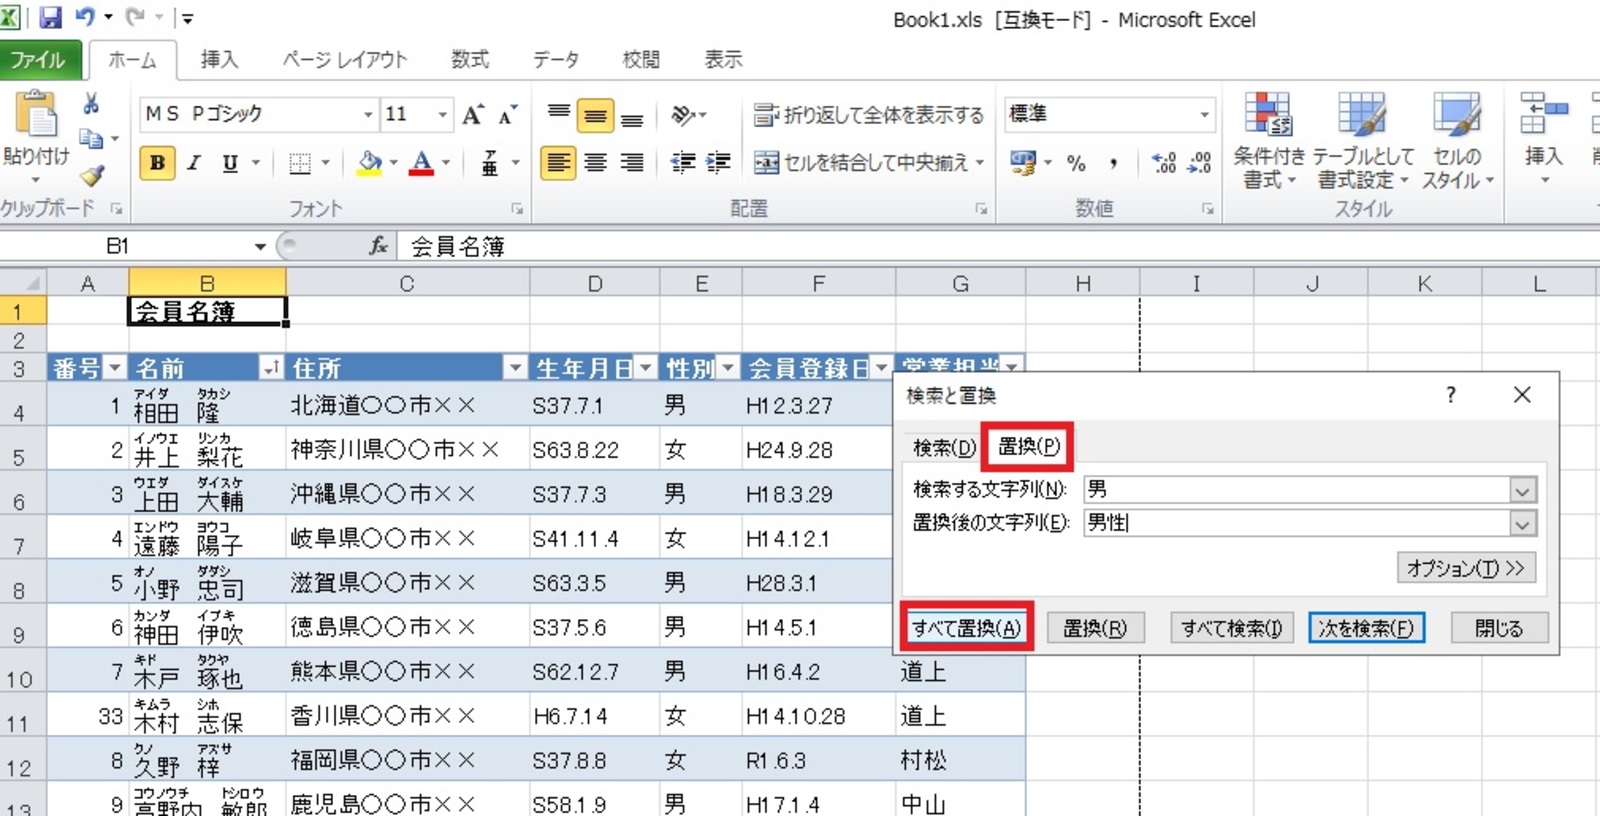Open the ファイル tab
This screenshot has width=1600, height=816.
pos(38,60)
